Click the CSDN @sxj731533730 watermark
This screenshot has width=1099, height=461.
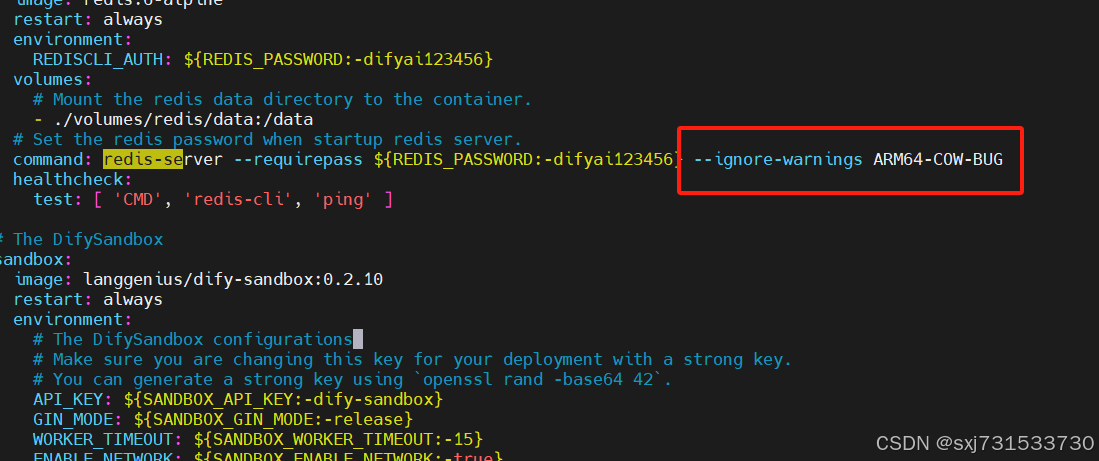(x=985, y=443)
